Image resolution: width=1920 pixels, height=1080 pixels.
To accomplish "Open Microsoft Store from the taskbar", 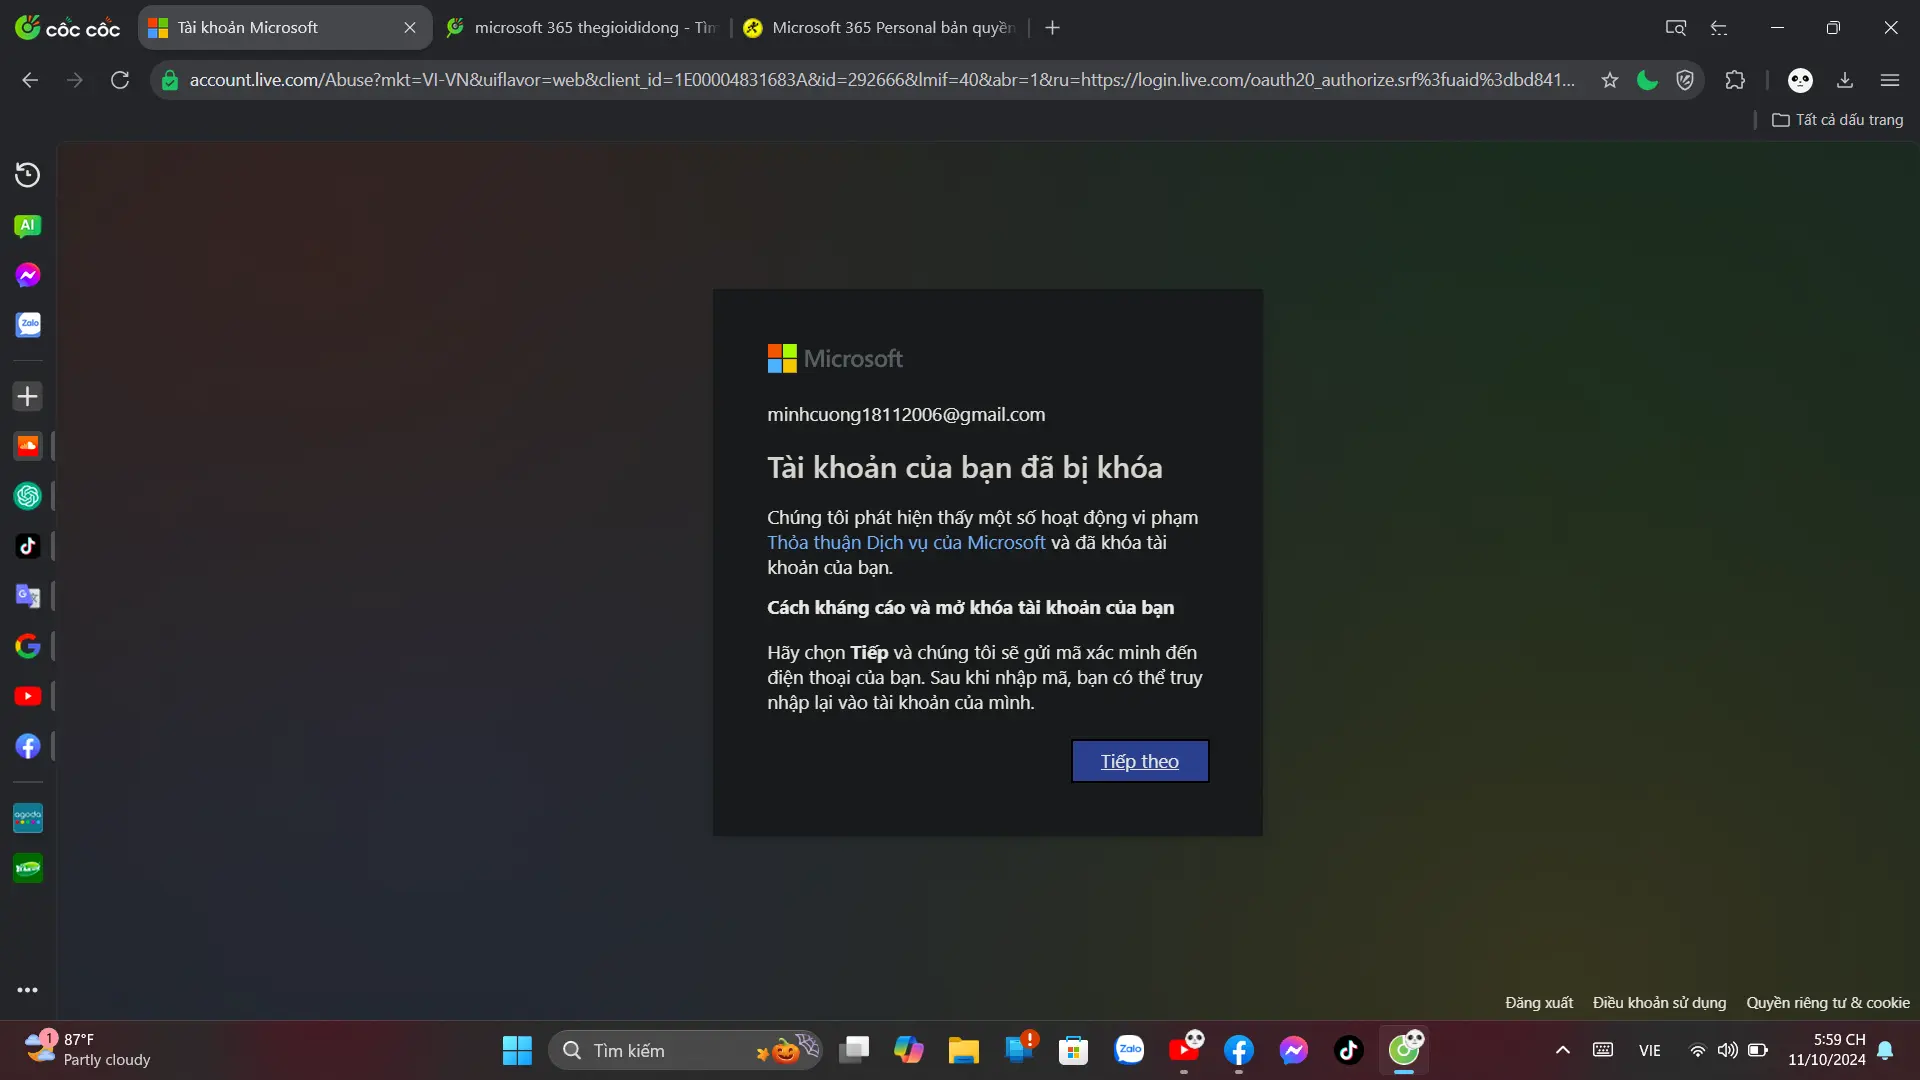I will point(1074,1050).
